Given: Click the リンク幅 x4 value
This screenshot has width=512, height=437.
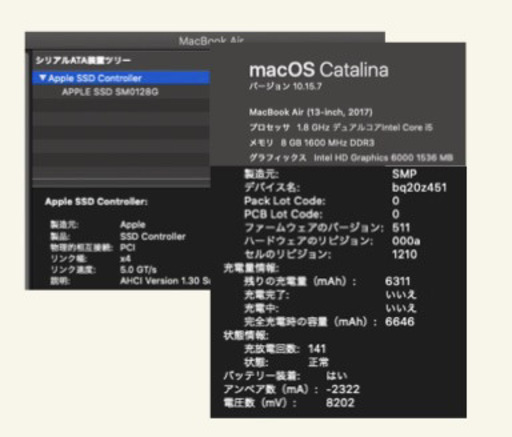Looking at the screenshot, I should [125, 259].
